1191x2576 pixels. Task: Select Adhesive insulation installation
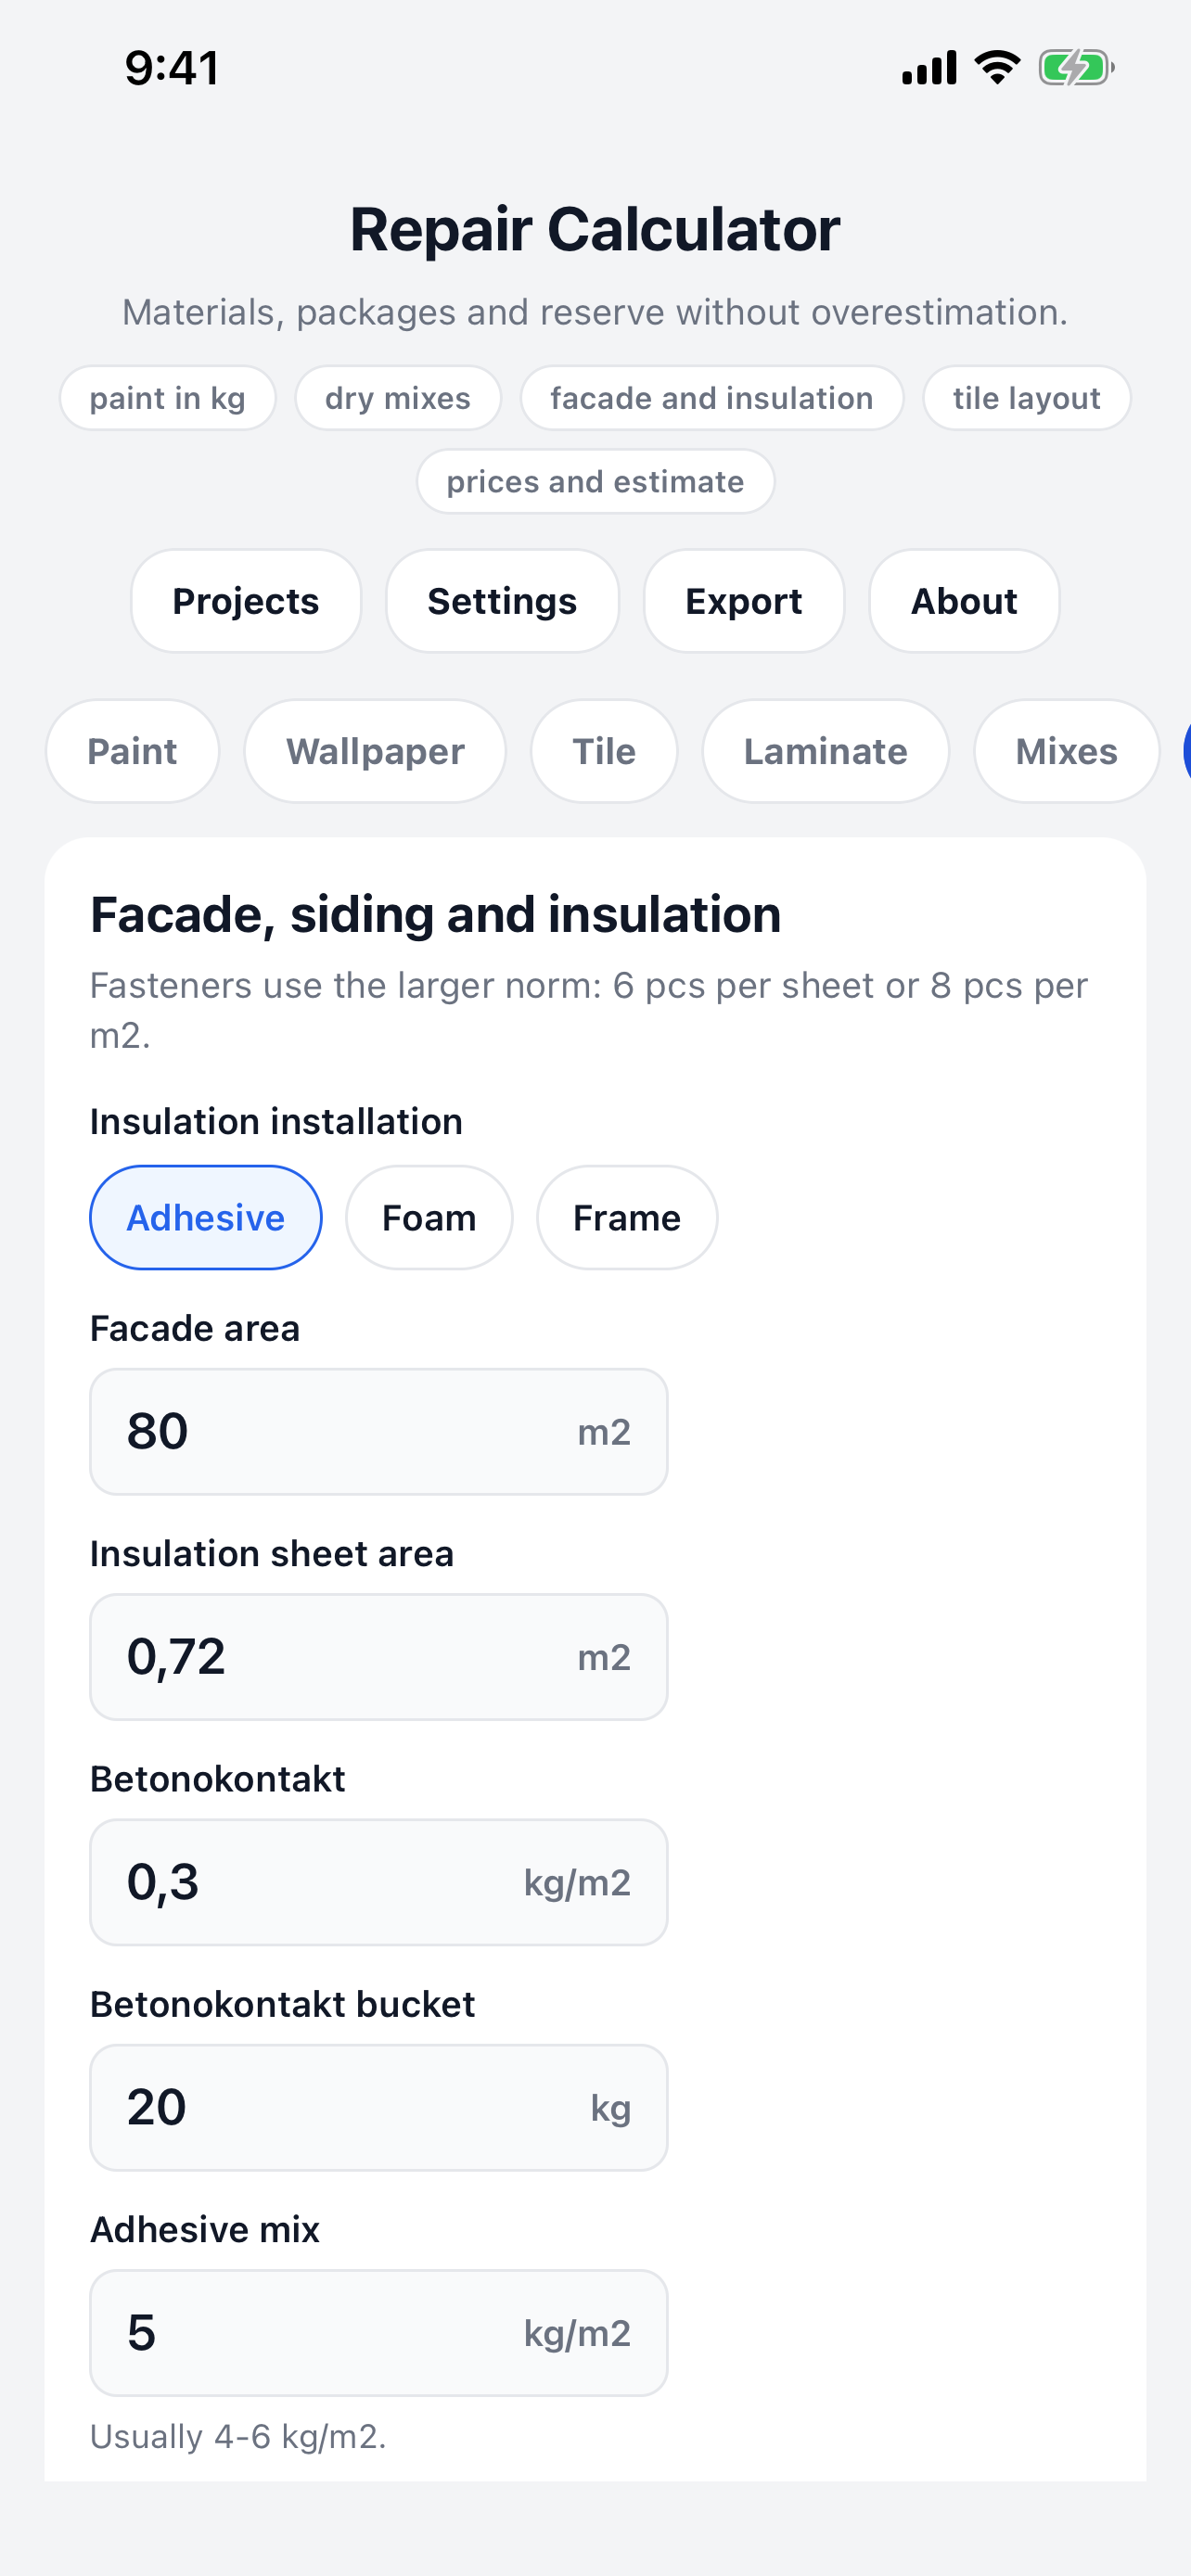206,1217
